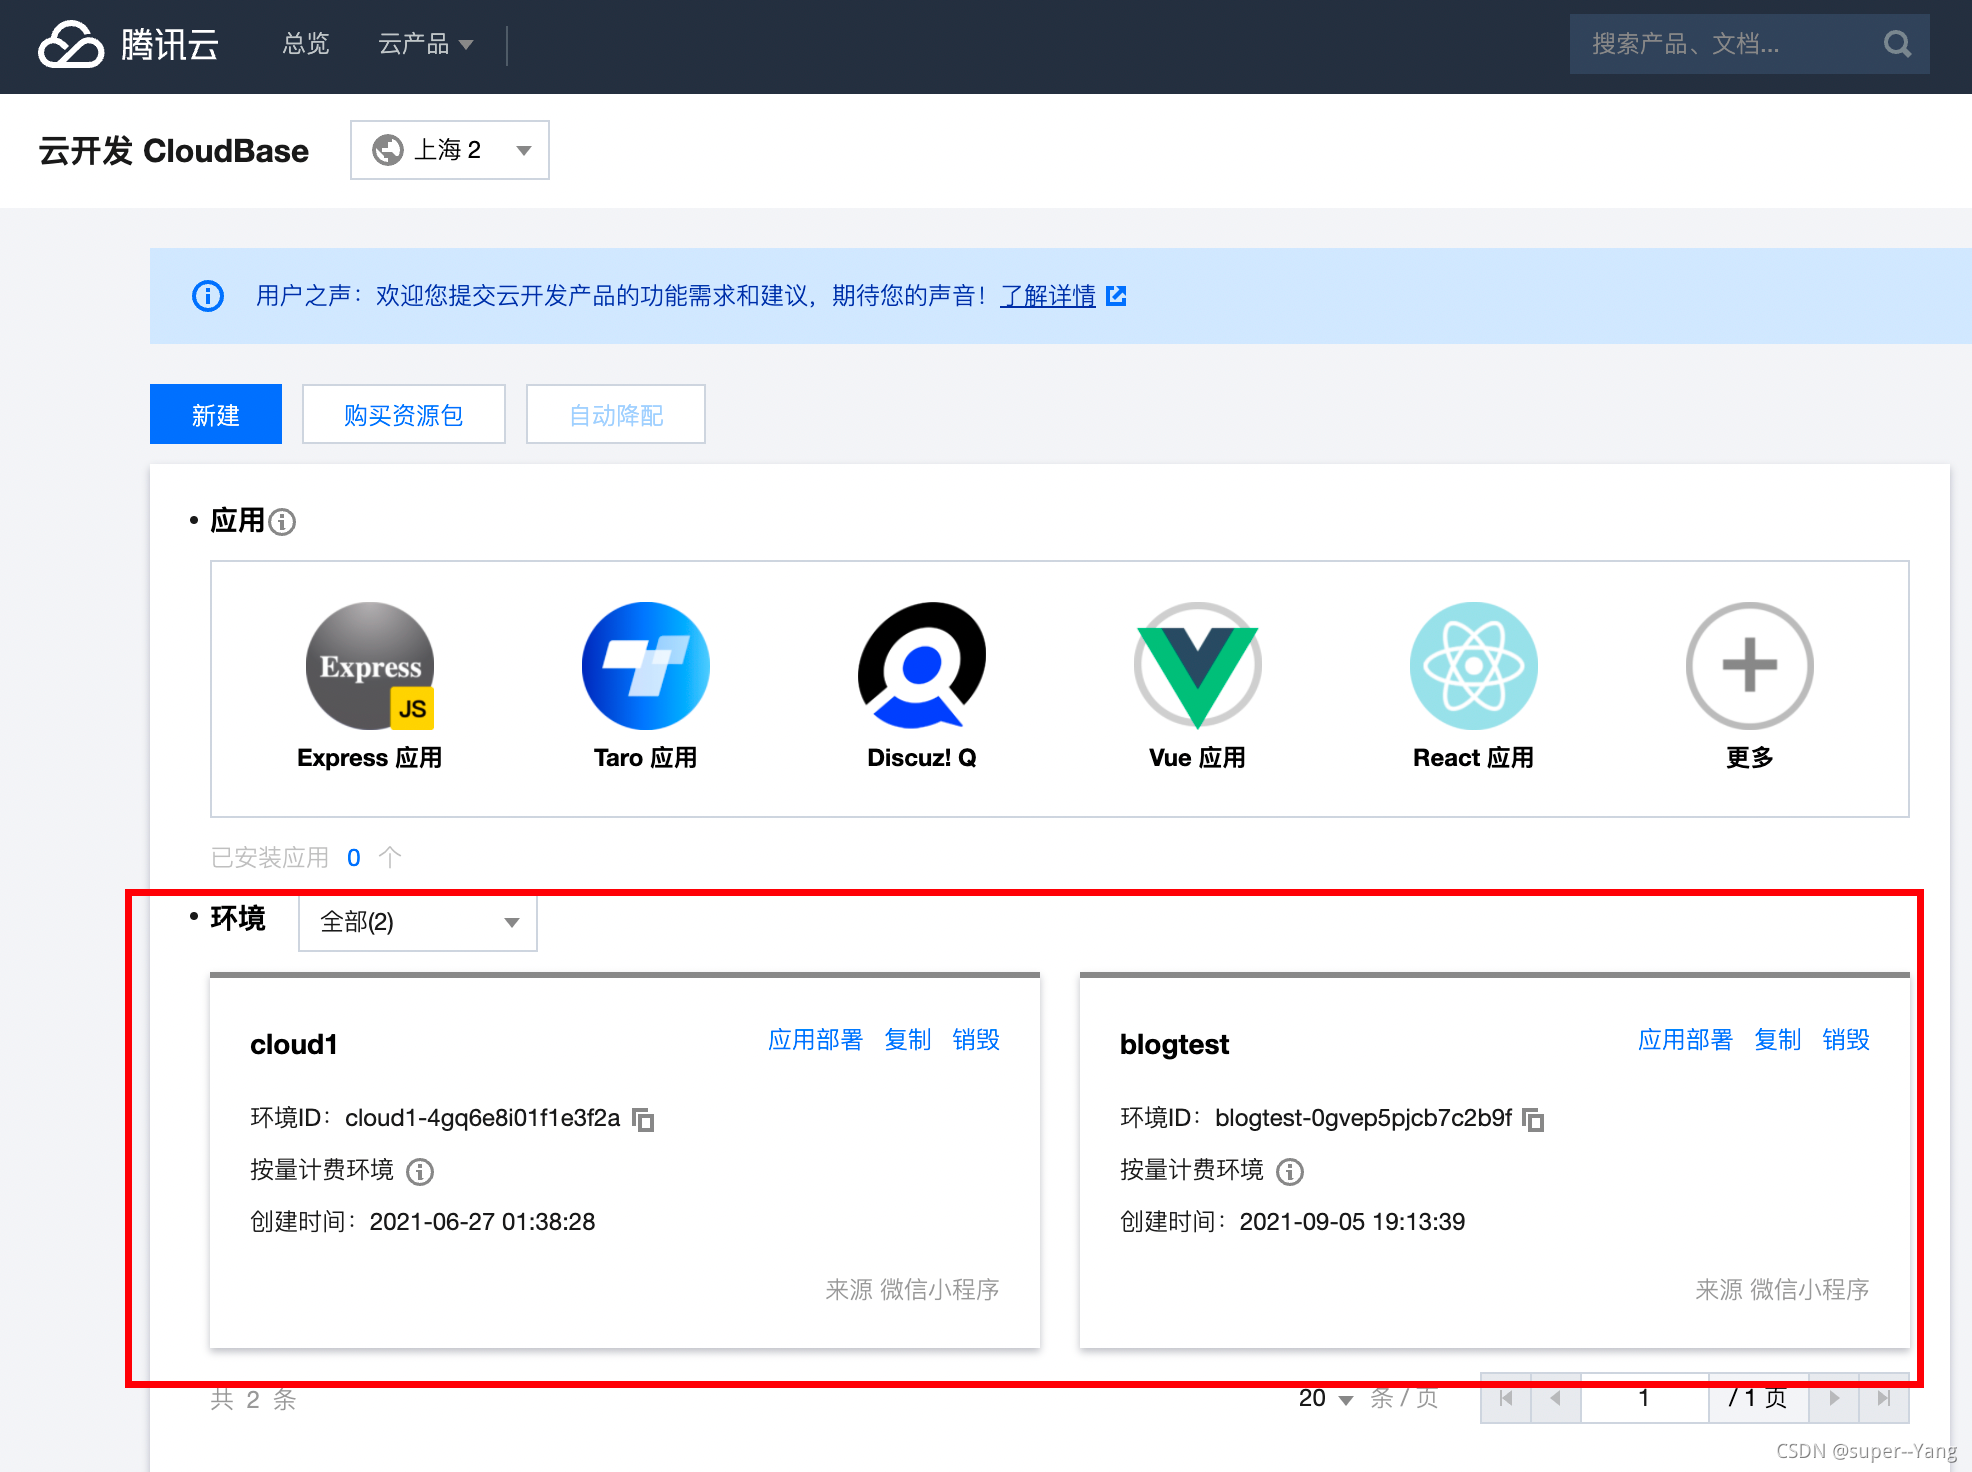The height and width of the screenshot is (1472, 1972).
Task: Click the Taro 应用 label
Action: 646,758
